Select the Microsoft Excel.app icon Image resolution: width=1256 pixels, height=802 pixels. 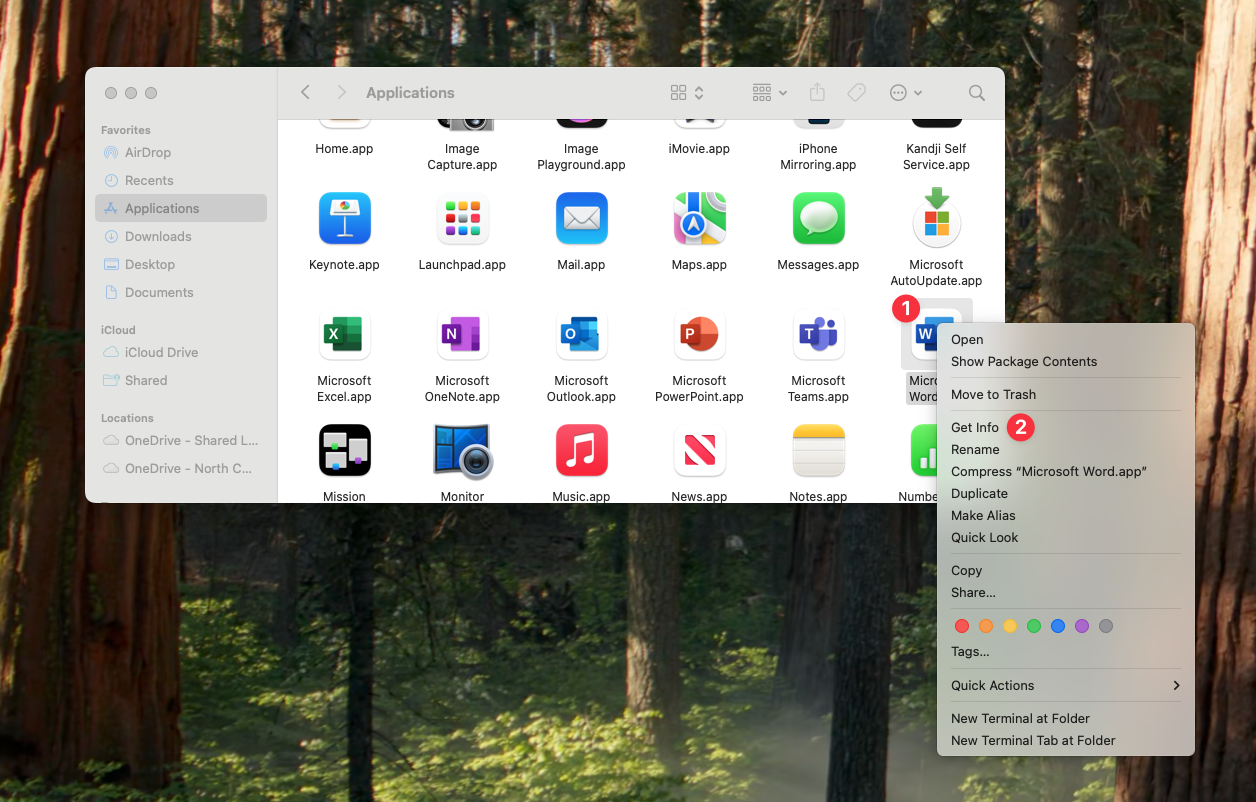(344, 335)
